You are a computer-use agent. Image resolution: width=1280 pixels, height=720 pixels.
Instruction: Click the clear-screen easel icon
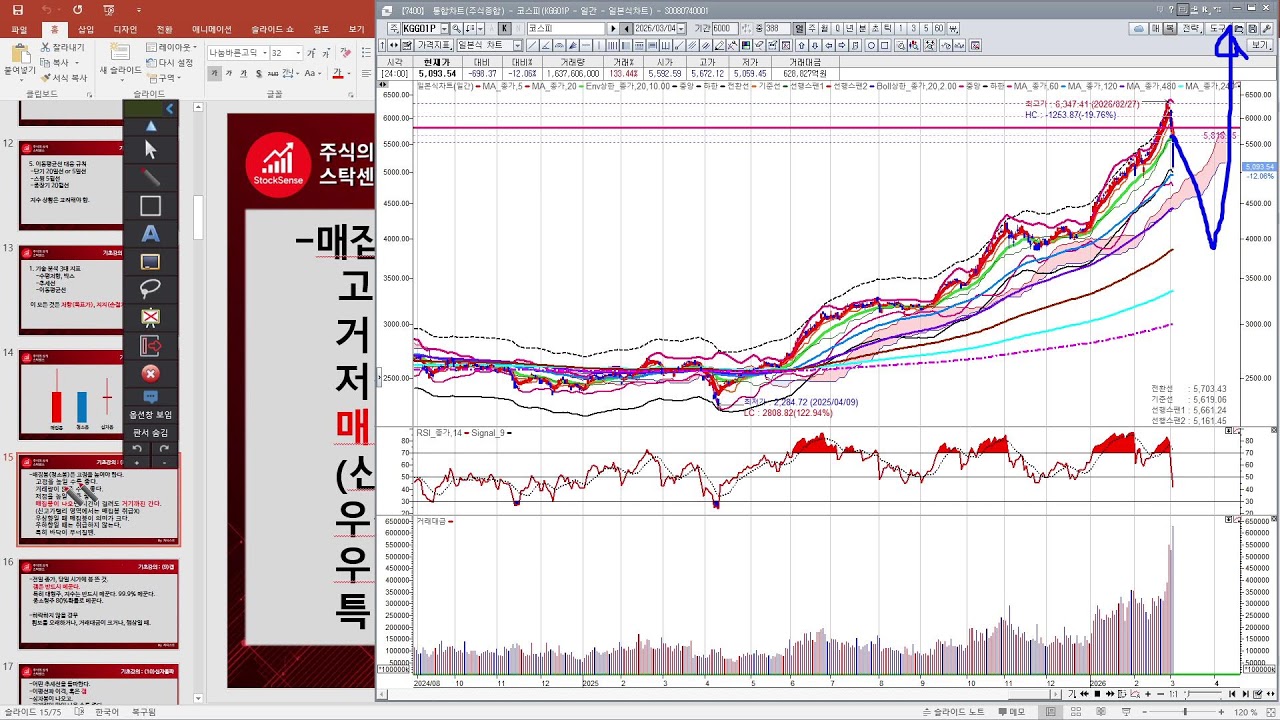pos(151,318)
